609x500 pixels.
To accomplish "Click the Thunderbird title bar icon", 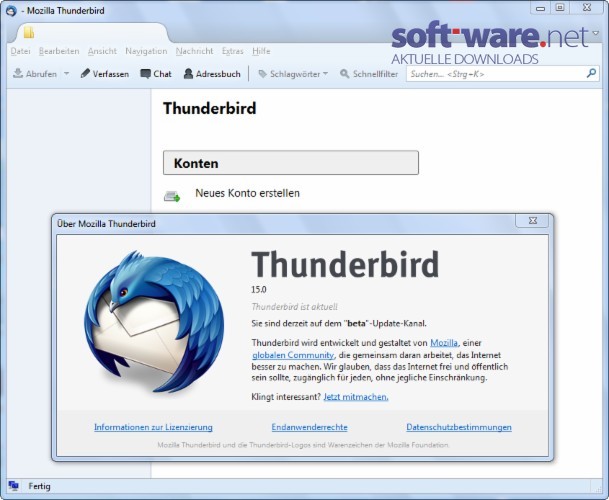I will point(11,10).
